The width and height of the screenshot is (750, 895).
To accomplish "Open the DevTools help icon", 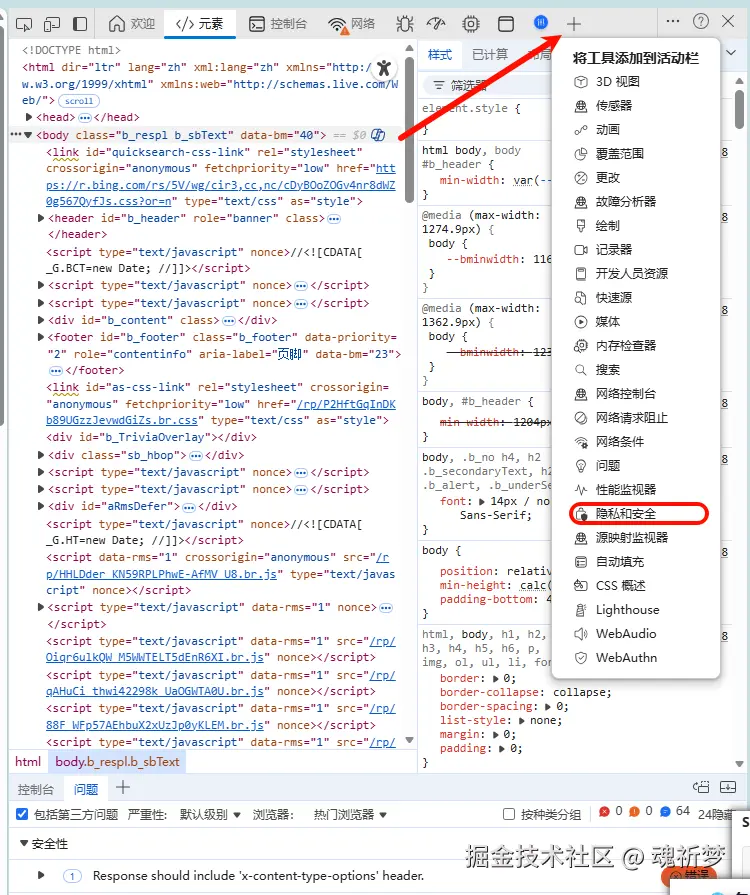I will (x=701, y=21).
